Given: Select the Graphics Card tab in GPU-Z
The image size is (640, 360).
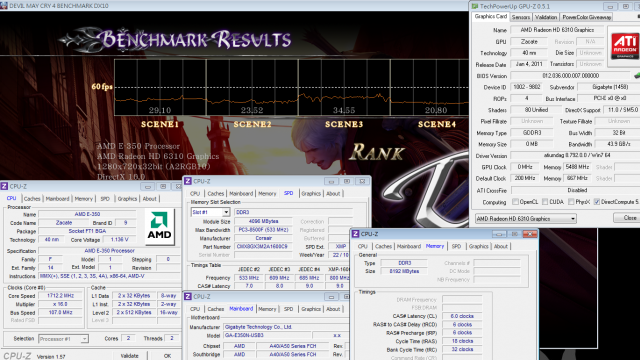Looking at the screenshot, I should click(x=491, y=16).
